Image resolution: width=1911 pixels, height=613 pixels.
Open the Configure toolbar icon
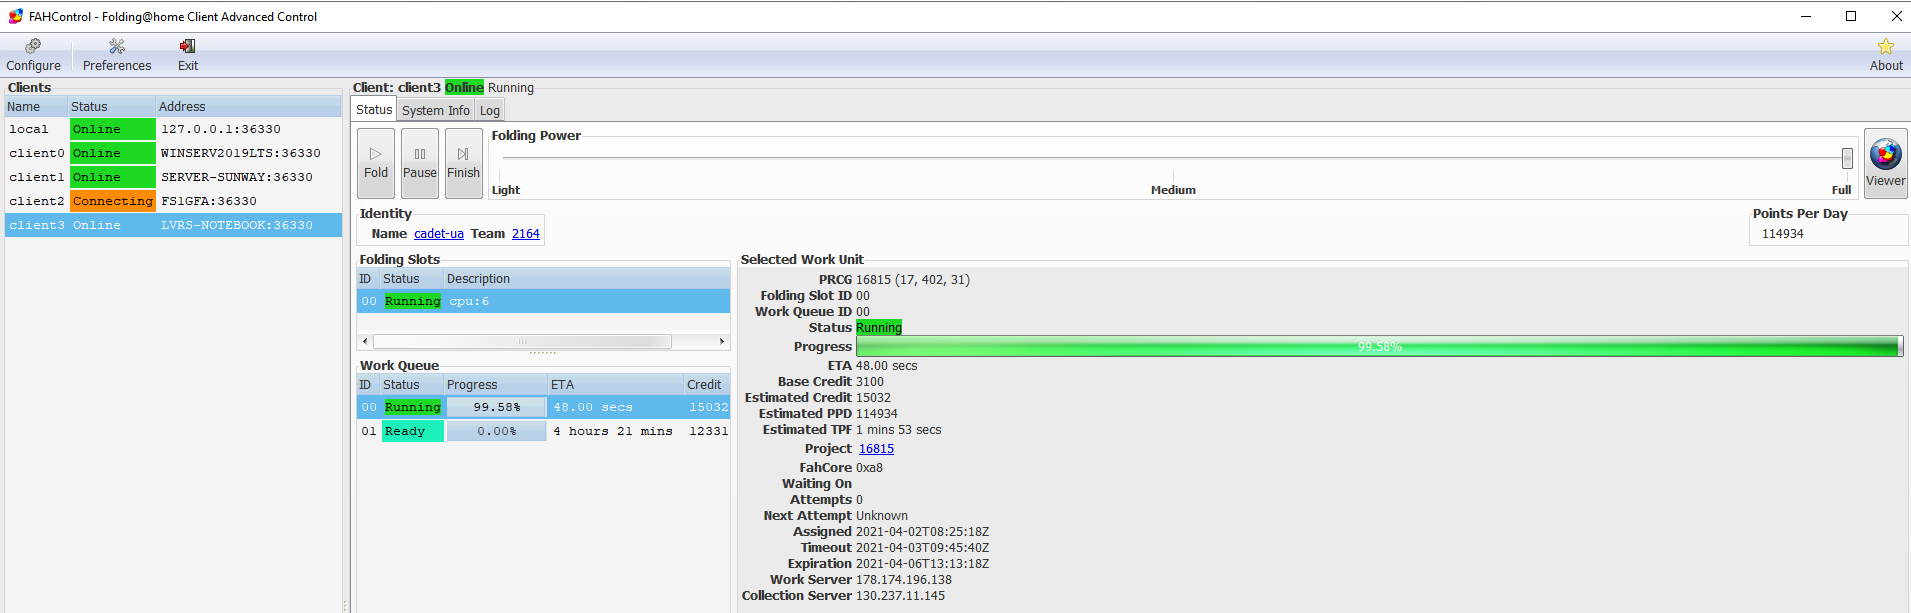(33, 47)
